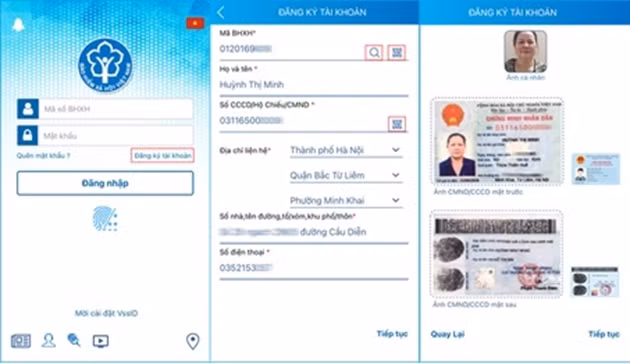Click Mời cài đặt VssID link
Viewport: 630px width, 364px height.
click(106, 313)
